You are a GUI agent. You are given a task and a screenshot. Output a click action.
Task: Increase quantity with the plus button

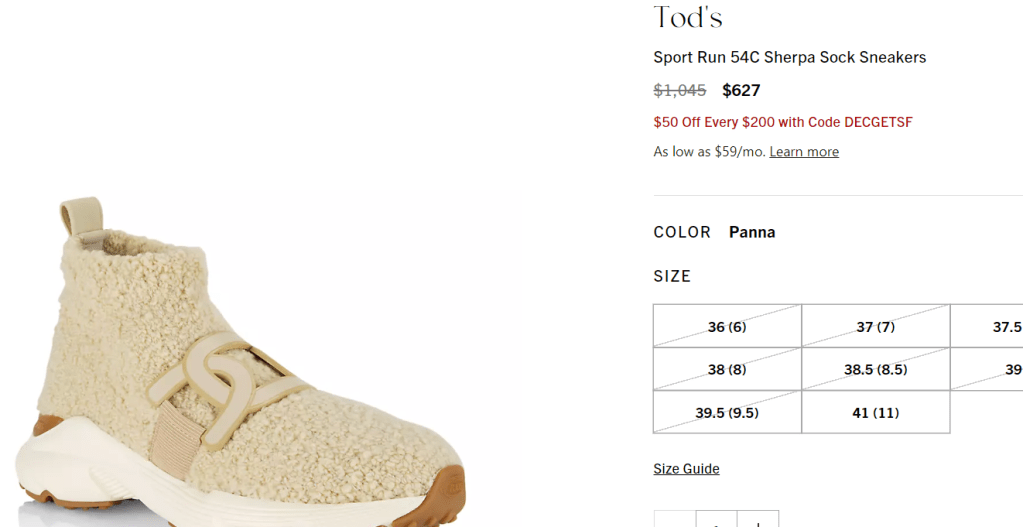point(758,520)
